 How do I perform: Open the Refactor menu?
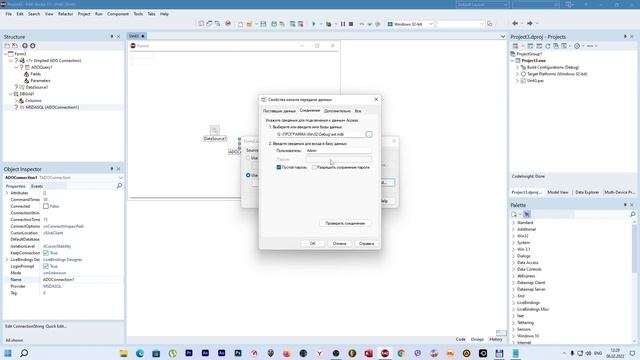click(65, 14)
